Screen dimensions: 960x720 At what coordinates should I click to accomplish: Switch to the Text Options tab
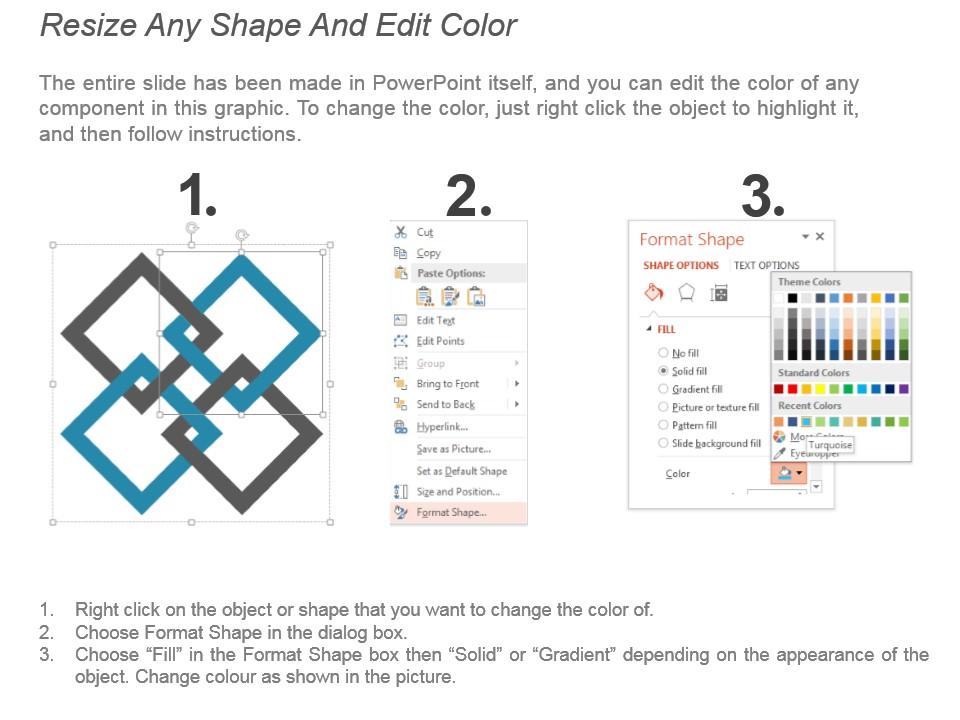(x=766, y=265)
